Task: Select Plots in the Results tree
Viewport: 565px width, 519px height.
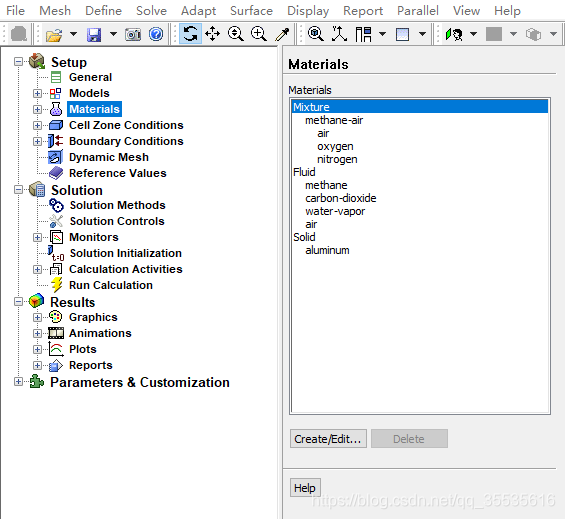Action: click(x=83, y=349)
